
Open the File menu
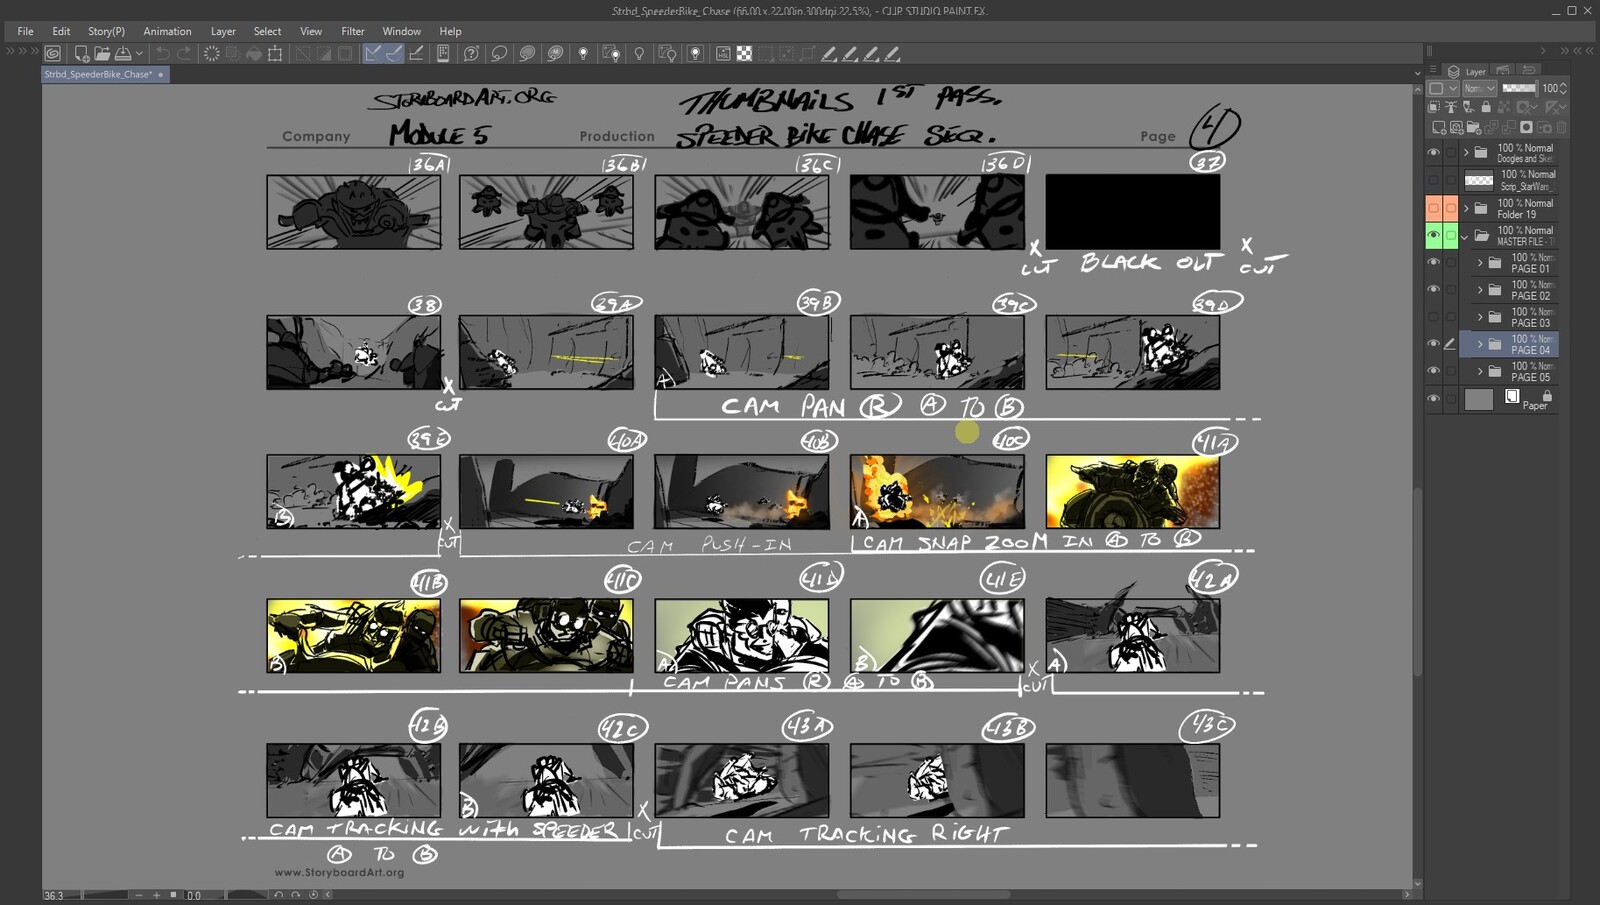25,31
